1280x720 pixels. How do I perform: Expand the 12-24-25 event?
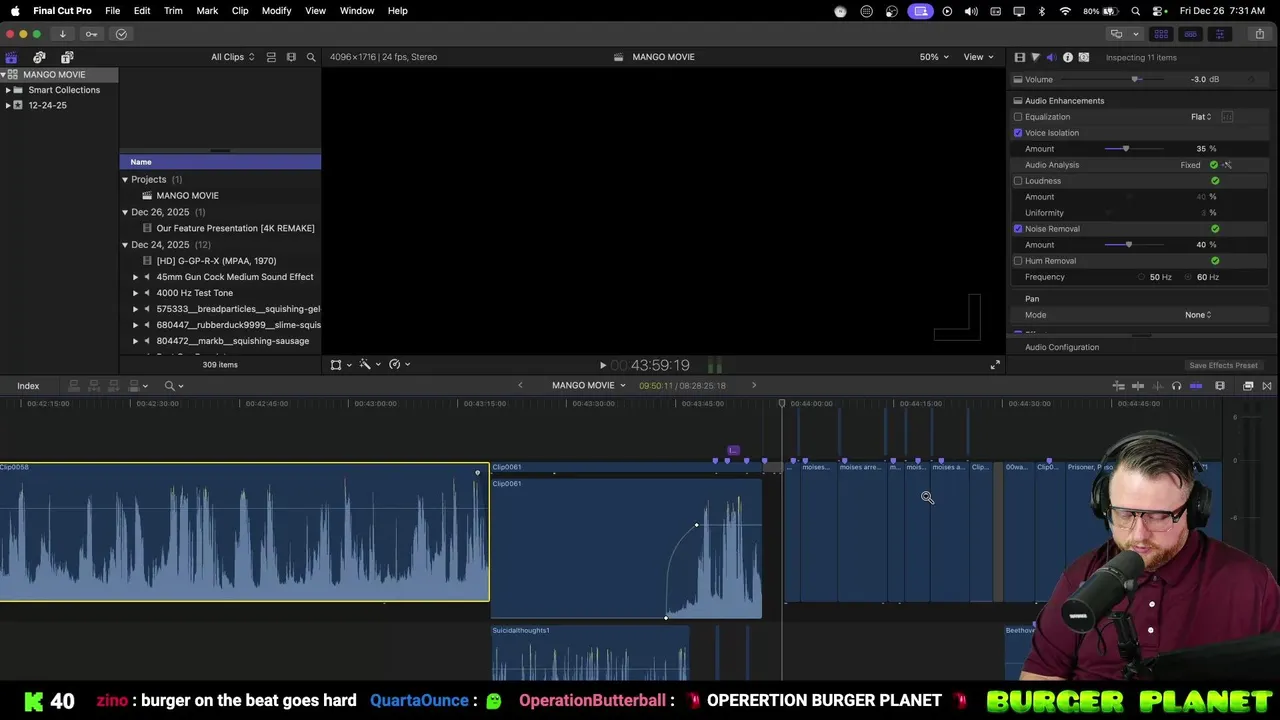tap(8, 105)
